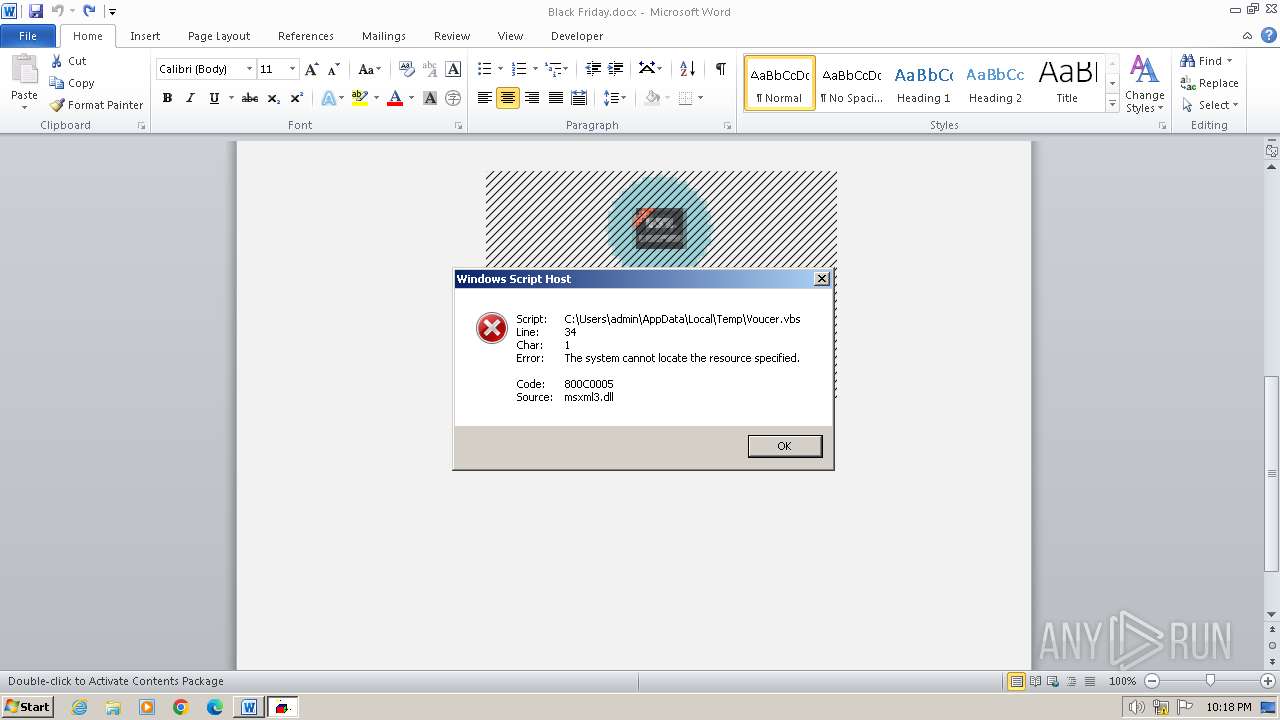This screenshot has height=720, width=1280.
Task: Apply the Heading 2 style
Action: pyautogui.click(x=995, y=83)
